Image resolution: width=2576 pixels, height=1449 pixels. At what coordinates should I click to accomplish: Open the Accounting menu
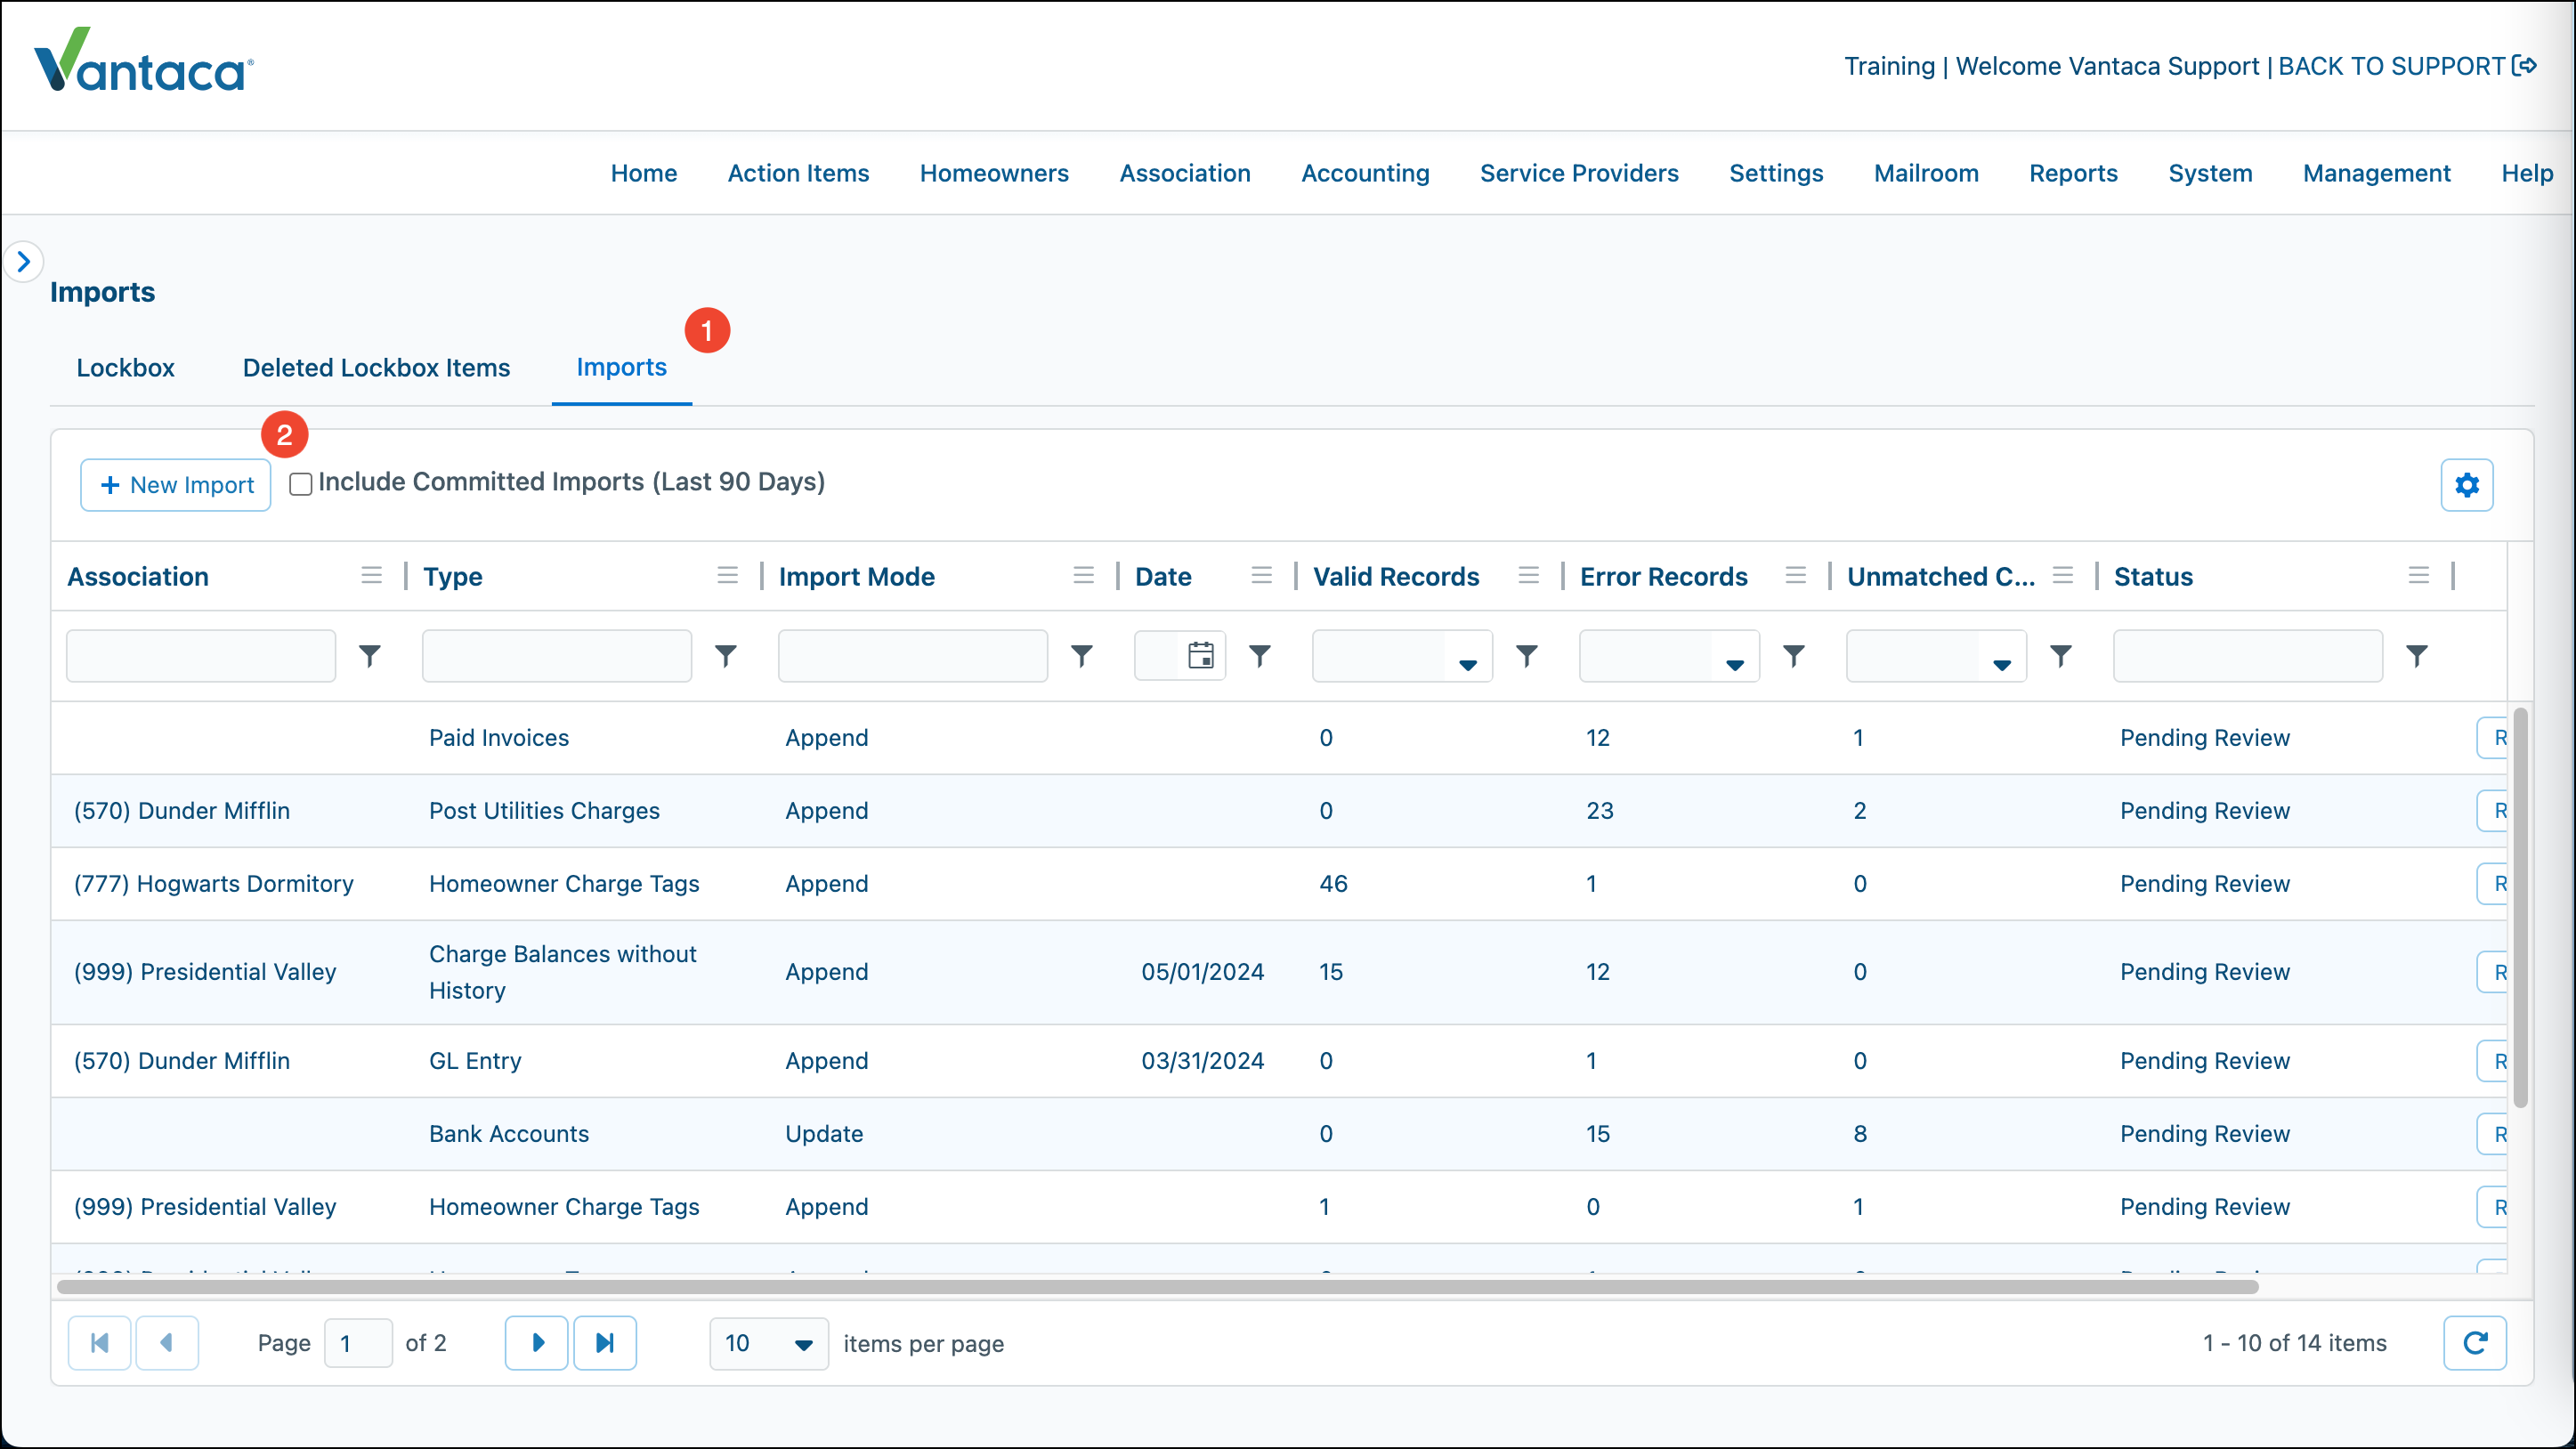click(1365, 173)
